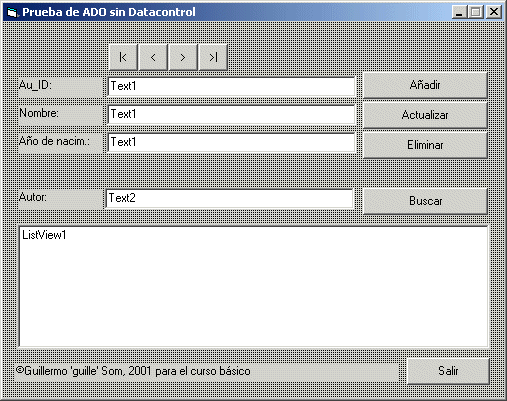Image resolution: width=507 pixels, height=401 pixels.
Task: Close the Prueba de ADO window
Action: point(494,12)
